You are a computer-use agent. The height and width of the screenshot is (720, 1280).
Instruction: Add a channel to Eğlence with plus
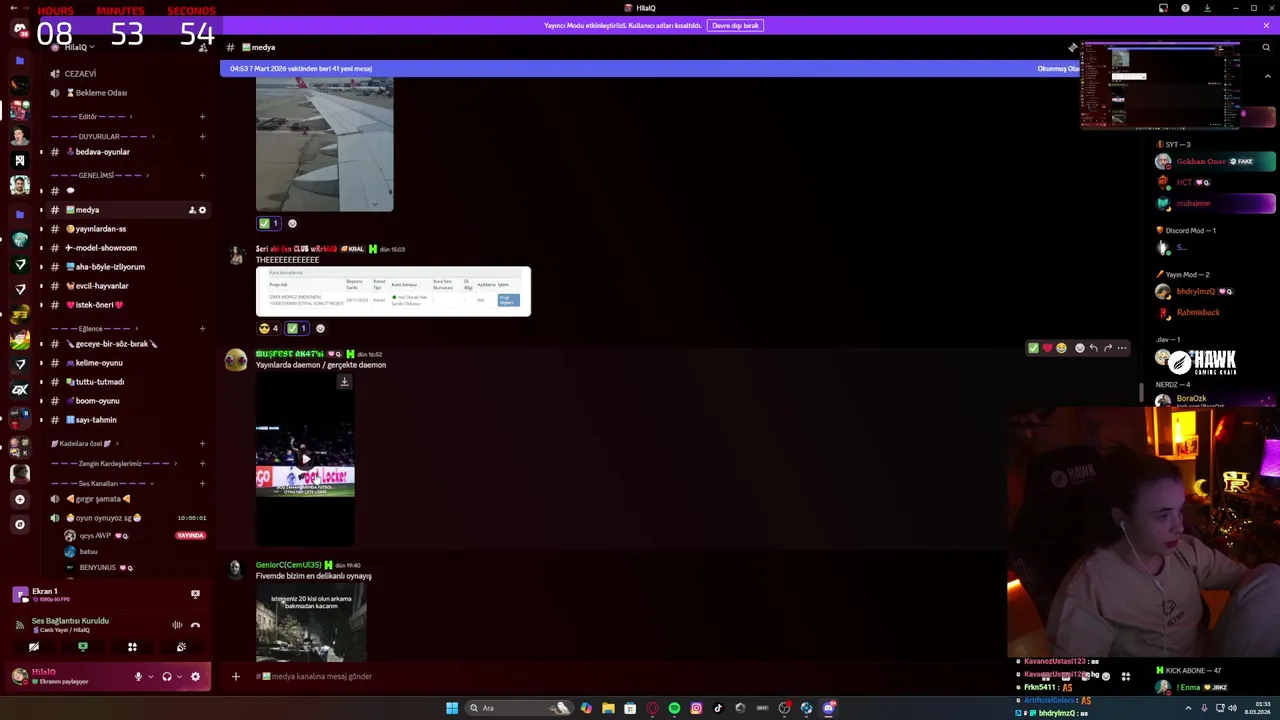click(x=202, y=328)
